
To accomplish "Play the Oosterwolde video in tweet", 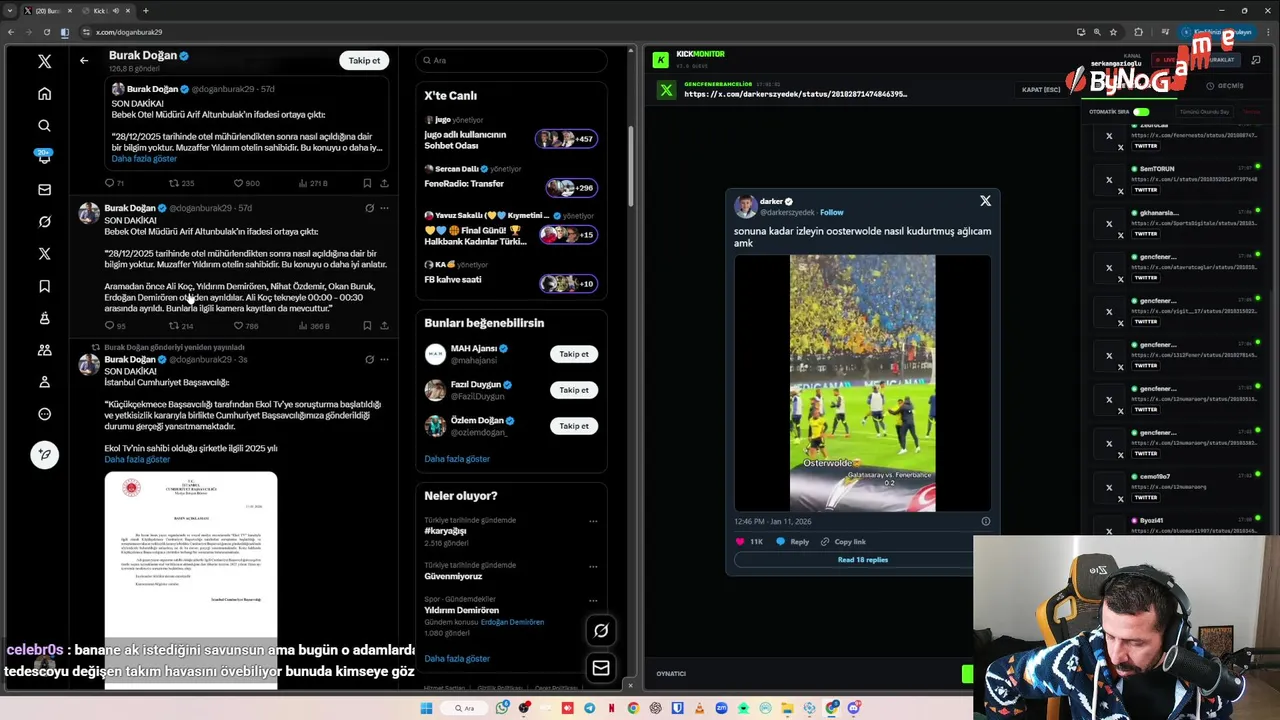I will [x=863, y=383].
